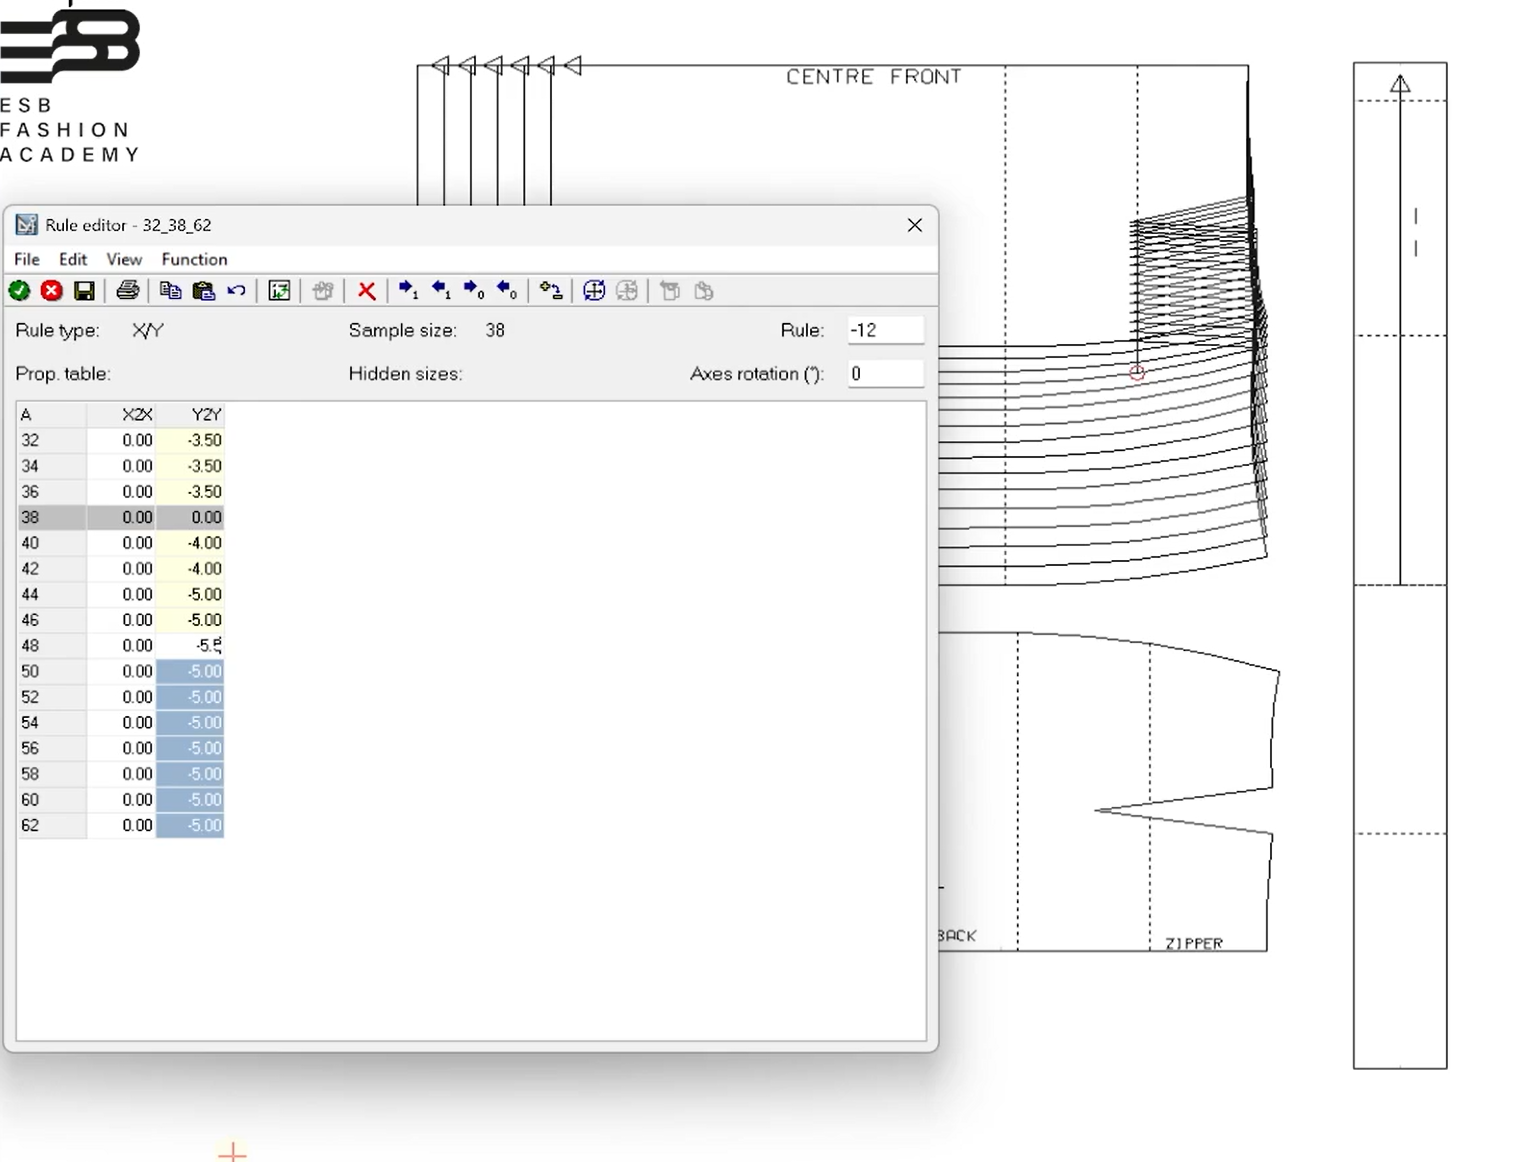
Task: Click the plus/minus sign swap icon
Action: [x=551, y=291]
